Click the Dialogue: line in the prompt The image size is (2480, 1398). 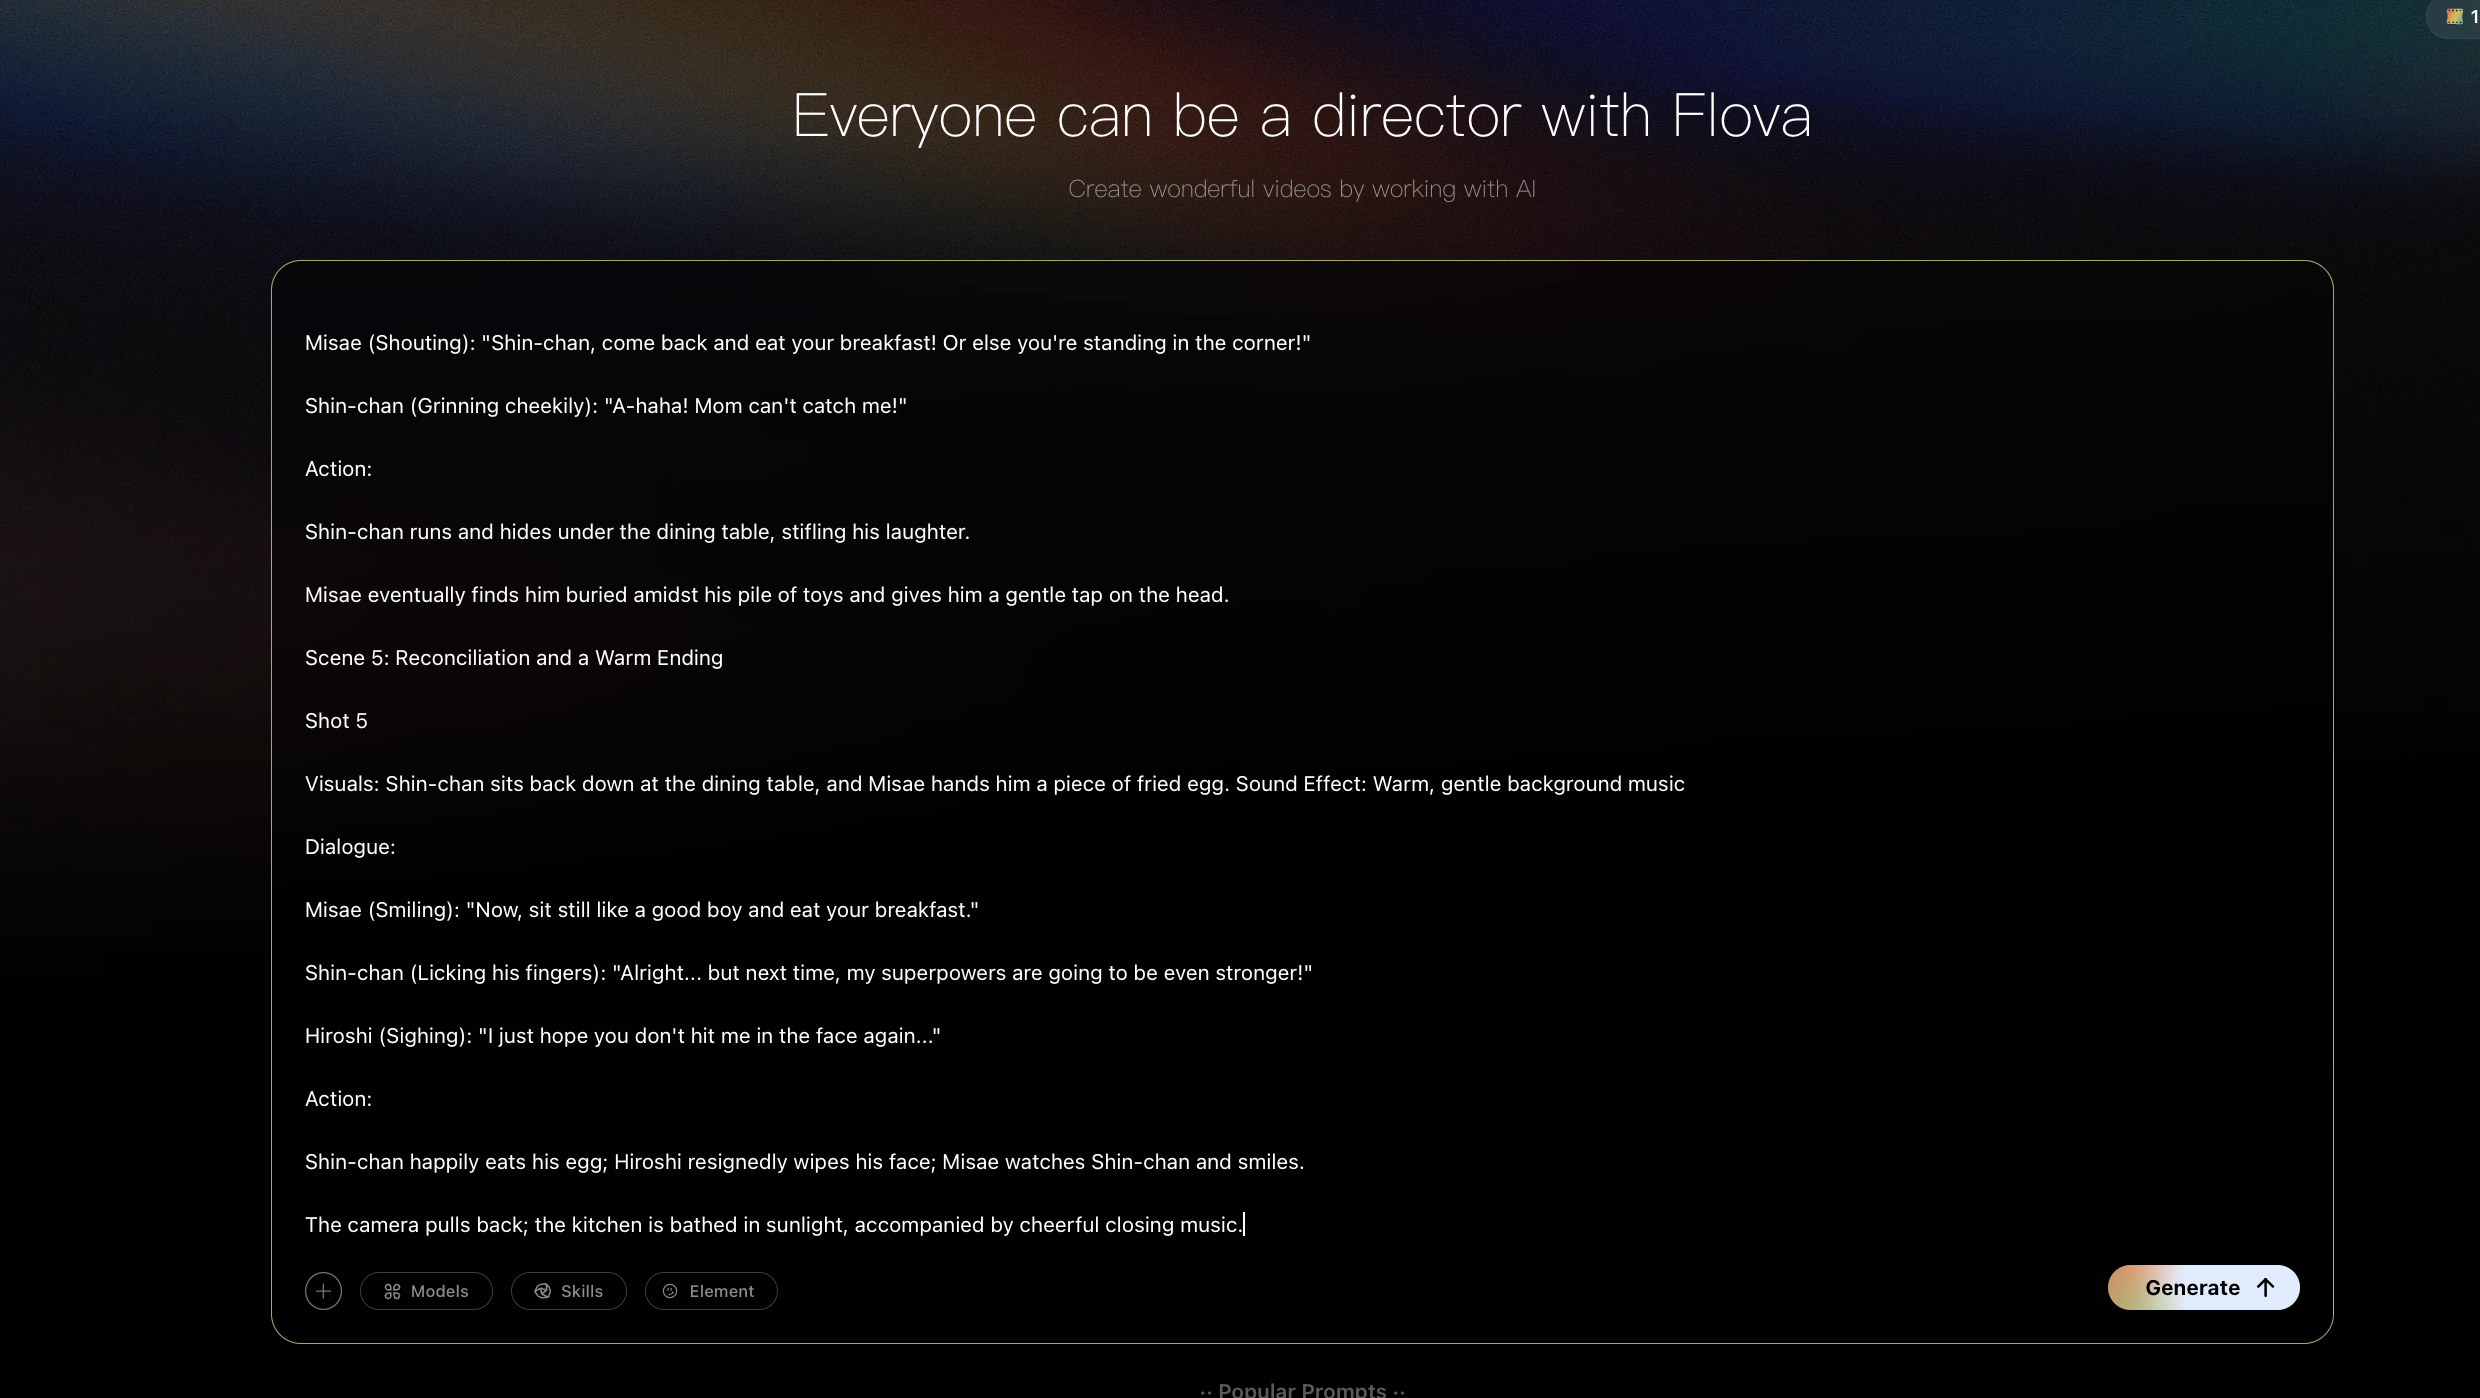[x=350, y=847]
